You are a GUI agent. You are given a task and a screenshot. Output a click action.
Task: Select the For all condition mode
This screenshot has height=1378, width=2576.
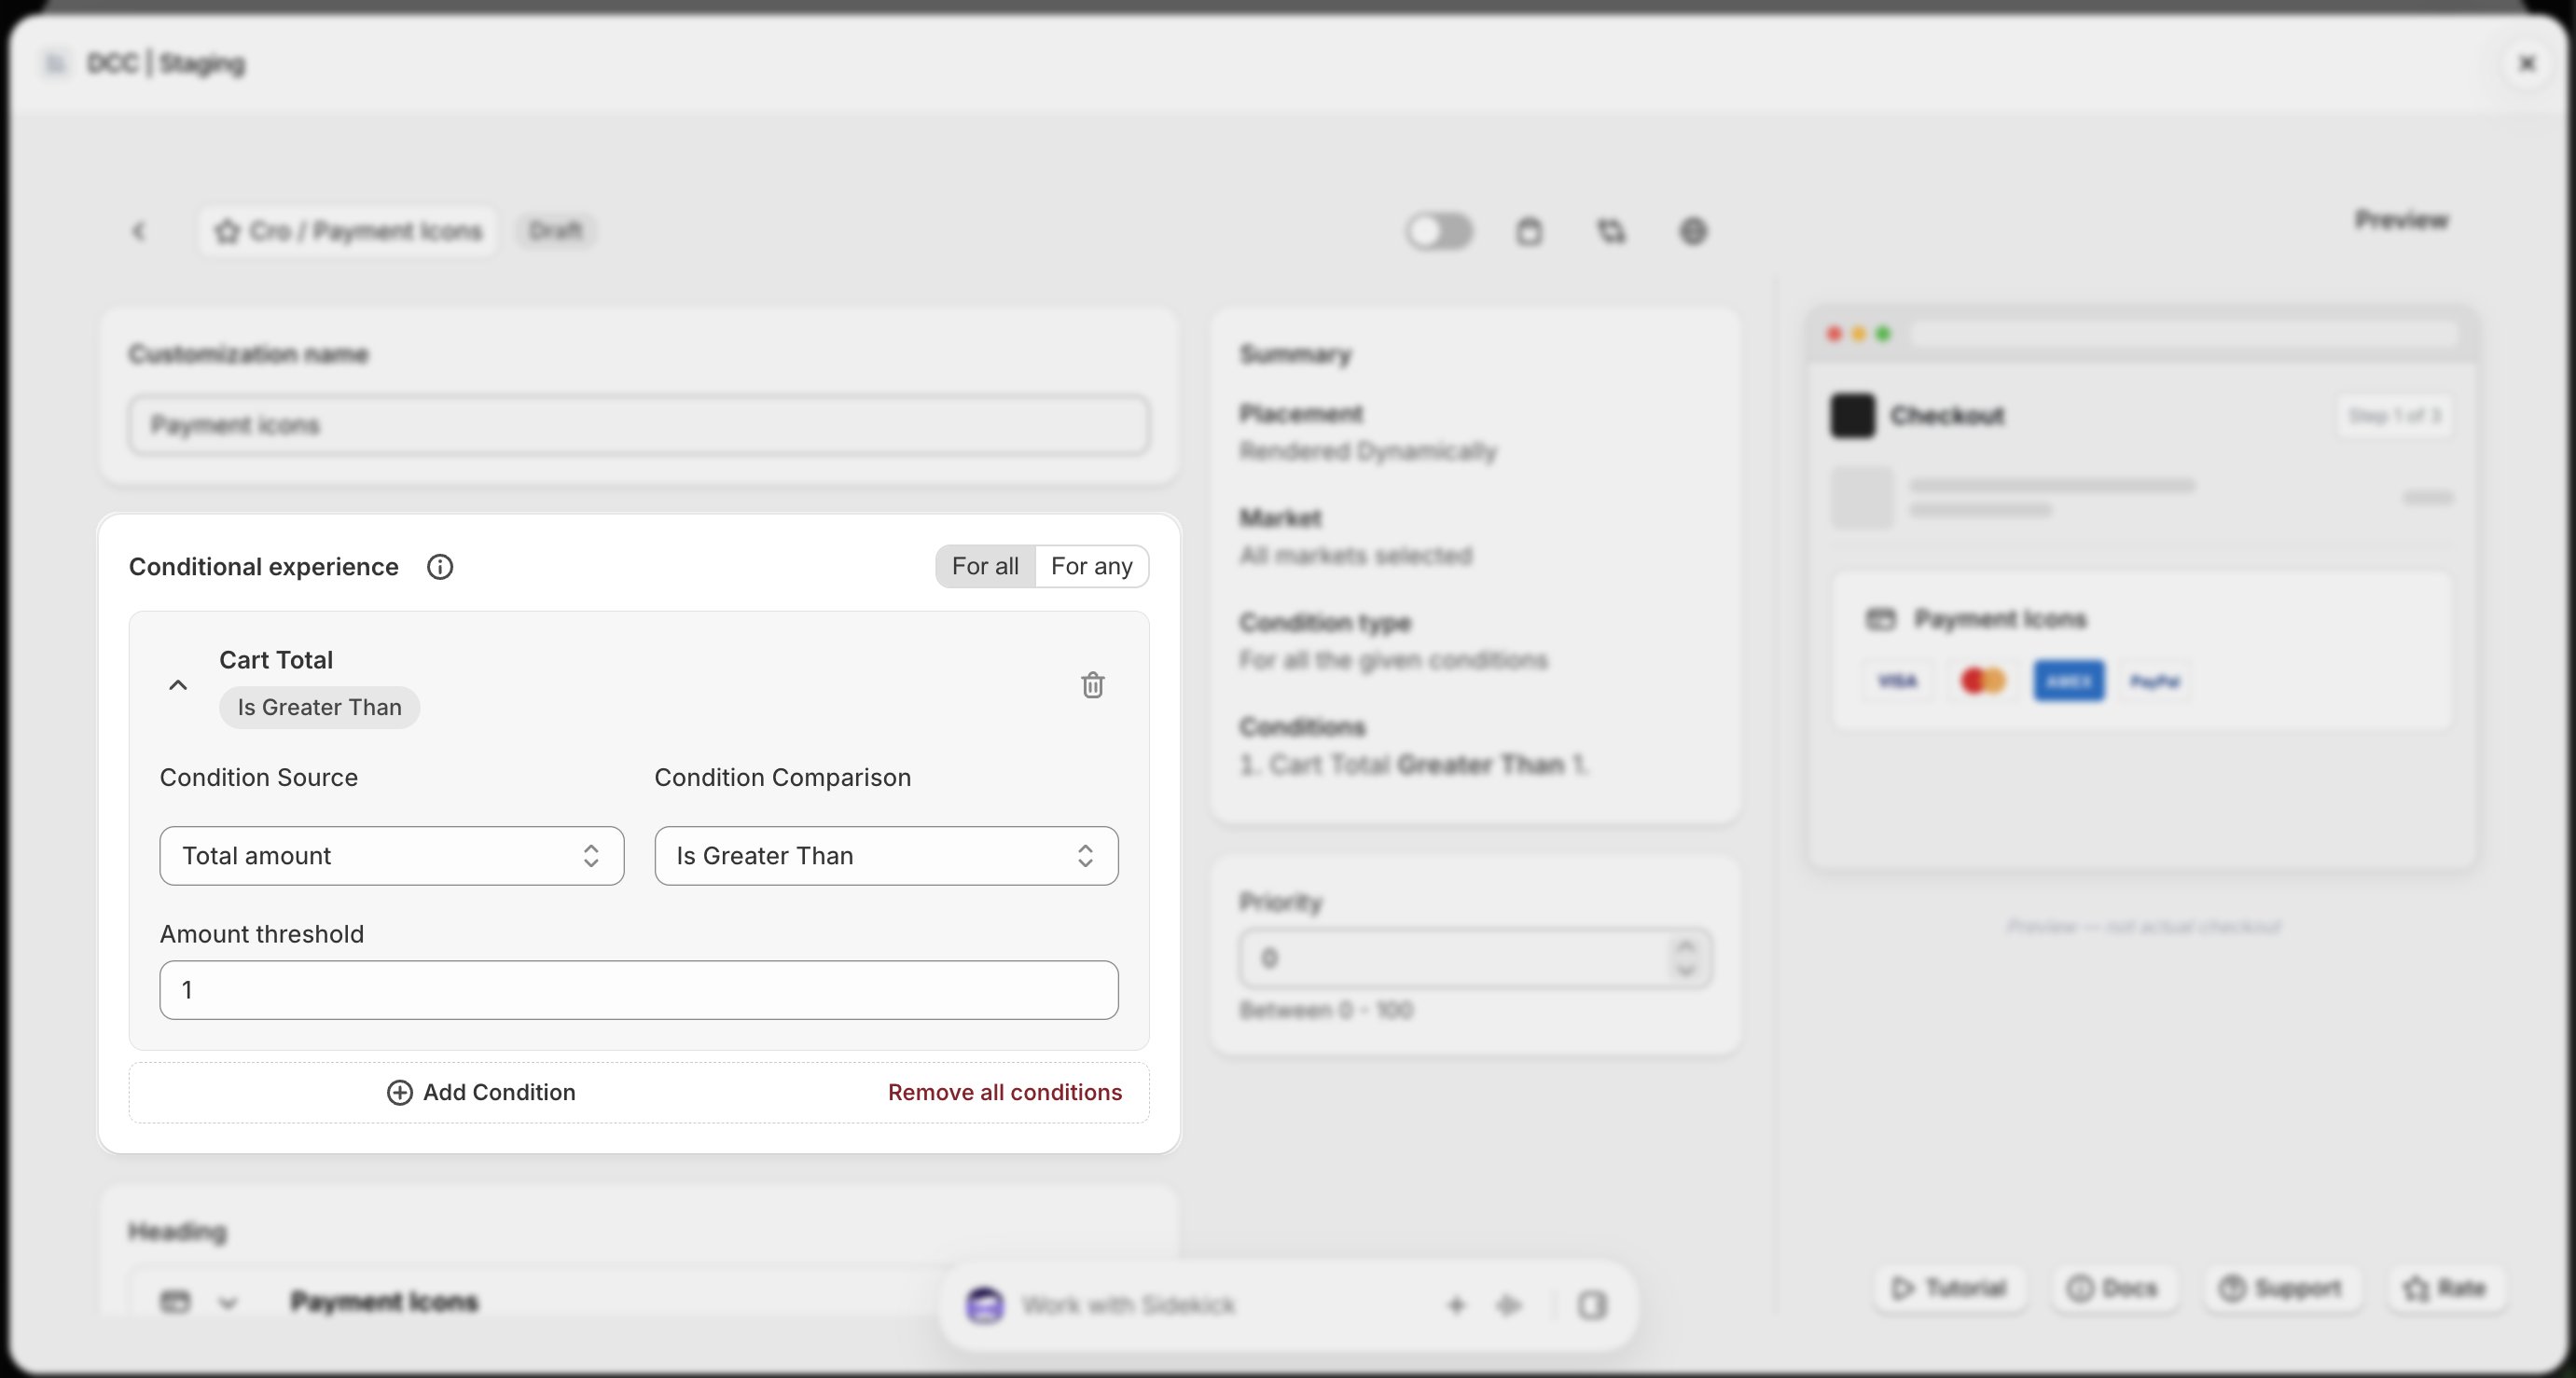tap(985, 566)
